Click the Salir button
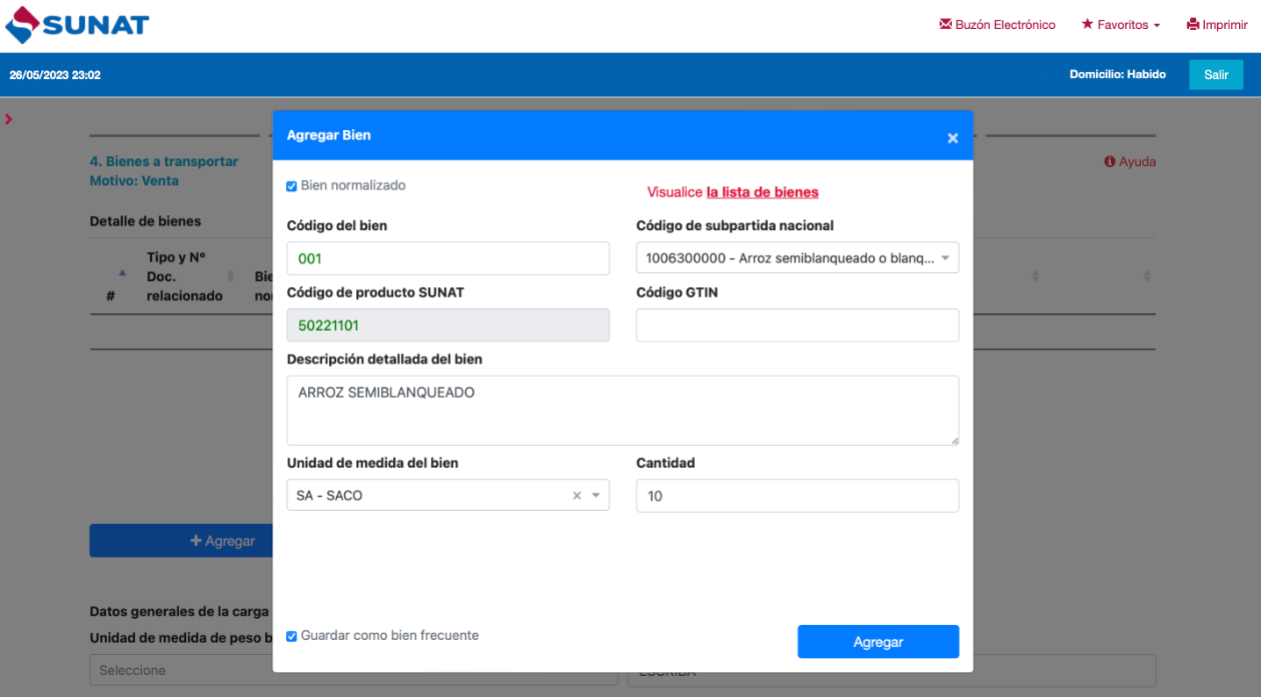This screenshot has height=697, width=1261. (1215, 75)
